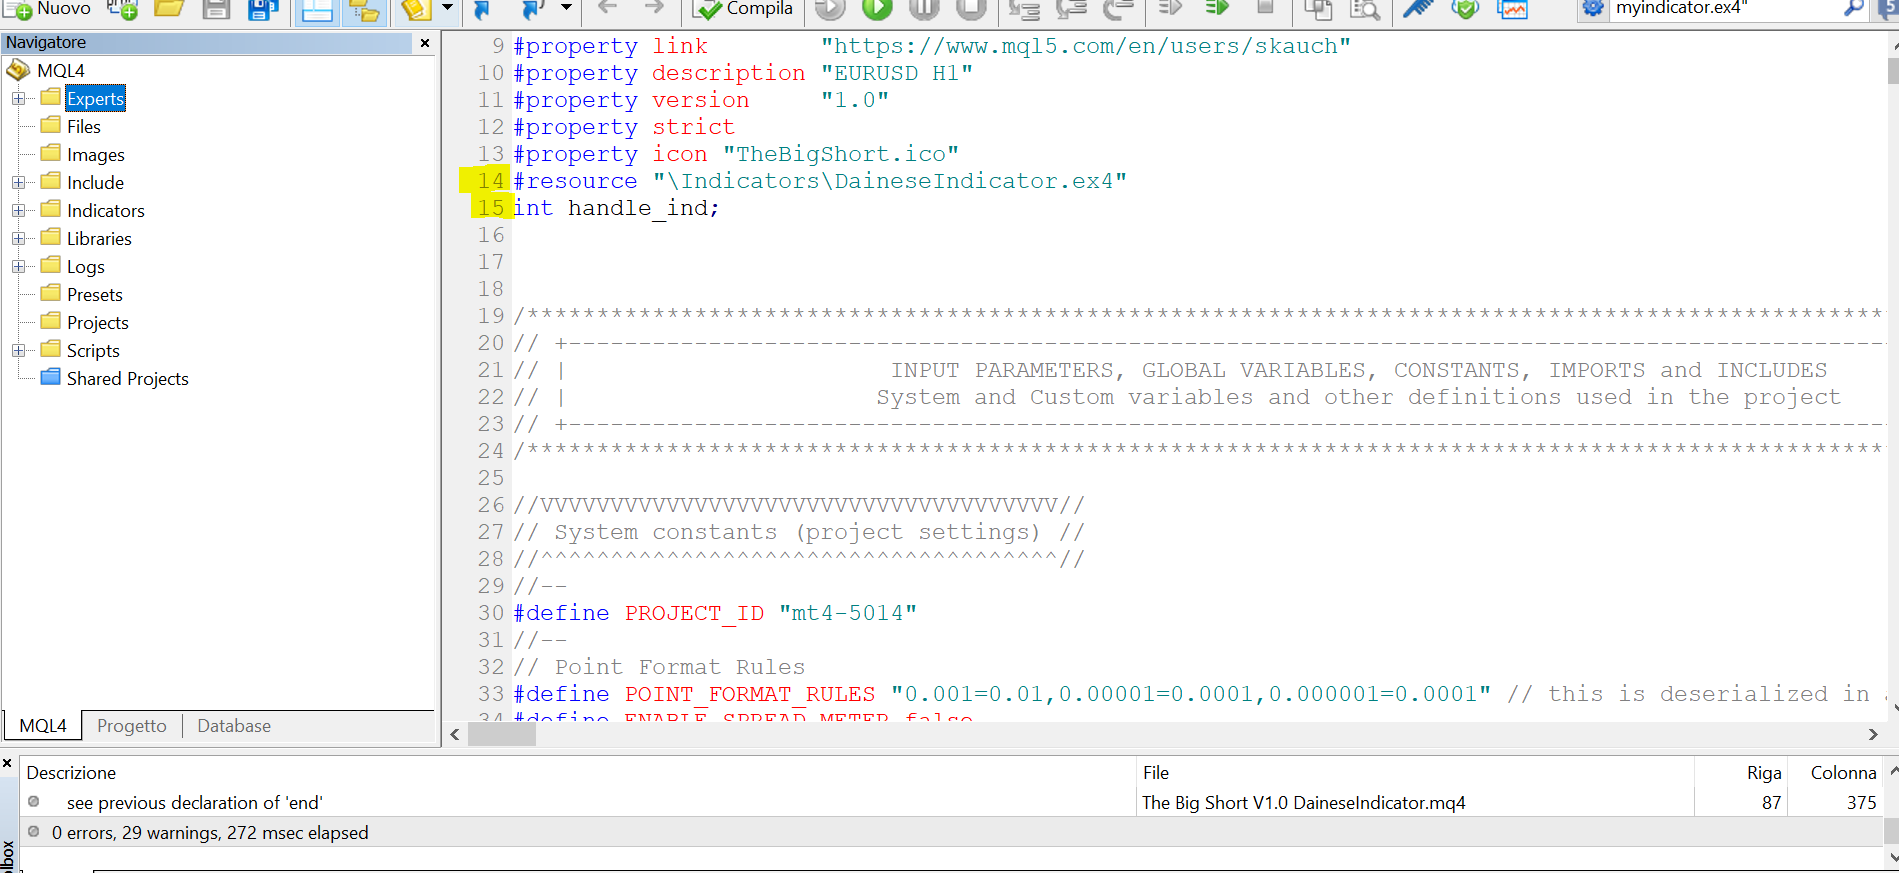1899x873 pixels.
Task: Run the code Styler comb icon
Action: point(1418,9)
